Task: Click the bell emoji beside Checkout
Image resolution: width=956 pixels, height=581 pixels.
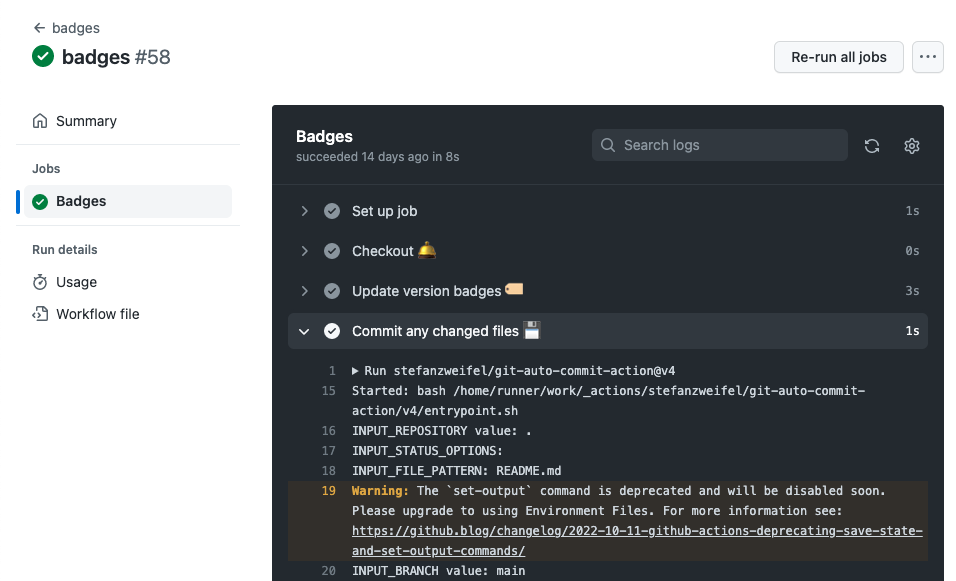Action: pos(427,250)
